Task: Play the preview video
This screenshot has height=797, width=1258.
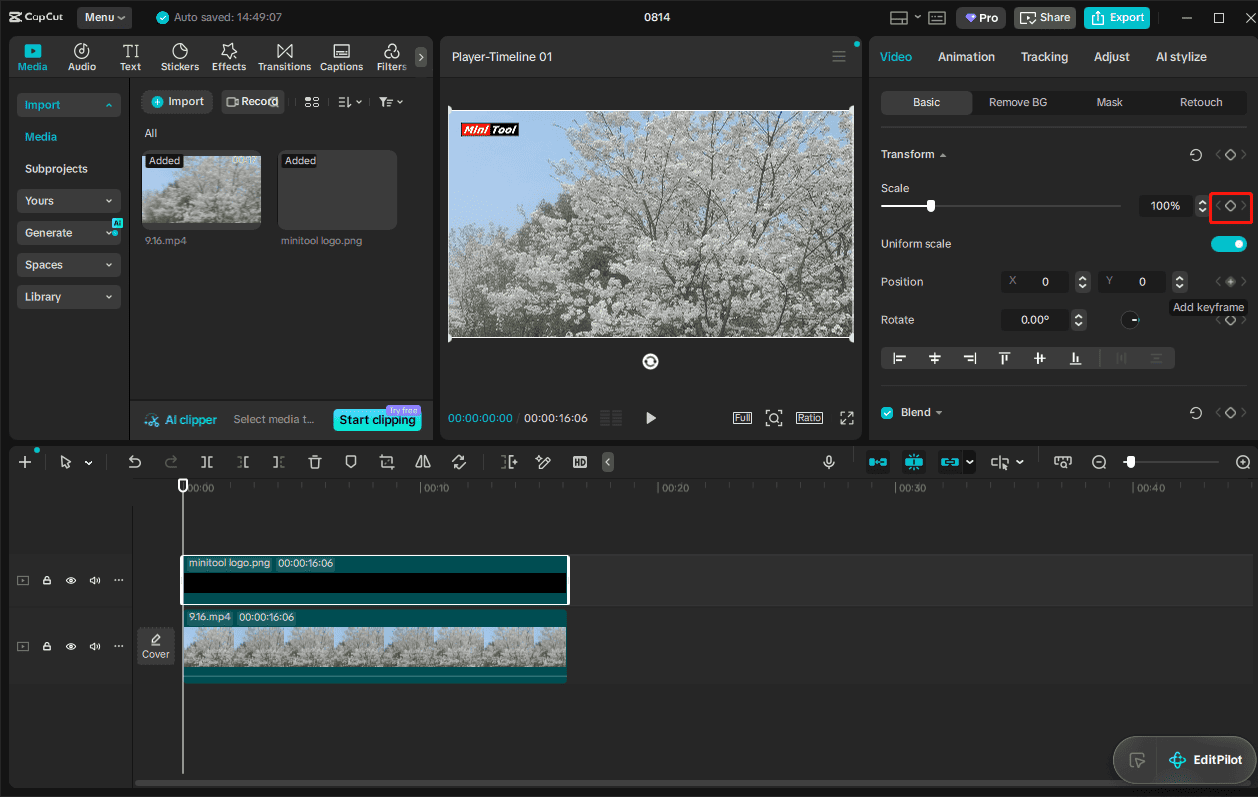Action: [x=651, y=418]
